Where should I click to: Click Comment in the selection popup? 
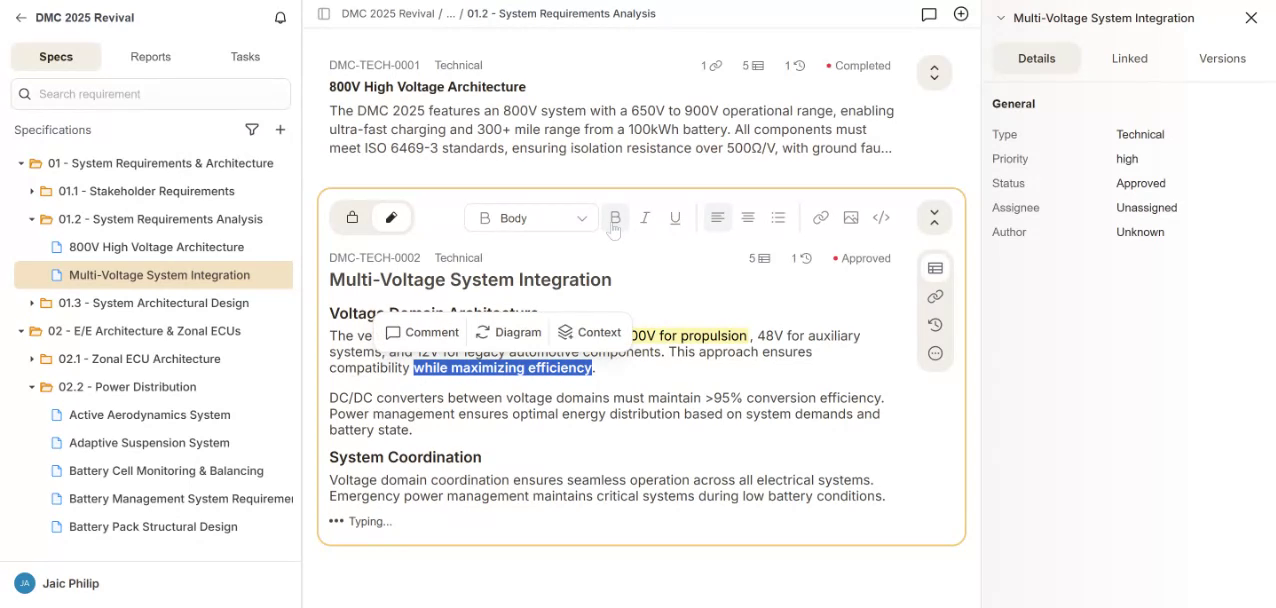tap(422, 332)
